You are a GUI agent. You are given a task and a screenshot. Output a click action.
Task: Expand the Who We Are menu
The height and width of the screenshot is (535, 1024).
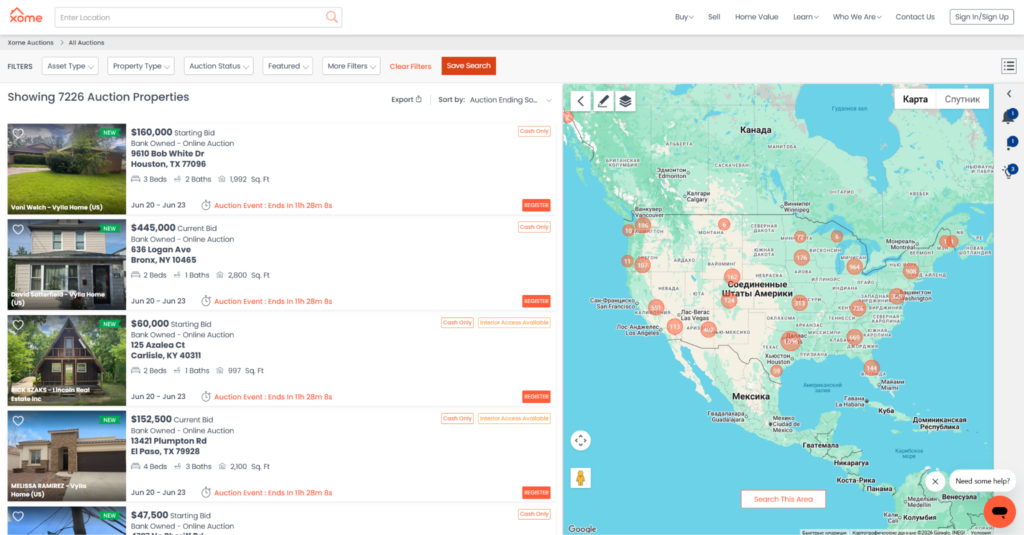857,17
